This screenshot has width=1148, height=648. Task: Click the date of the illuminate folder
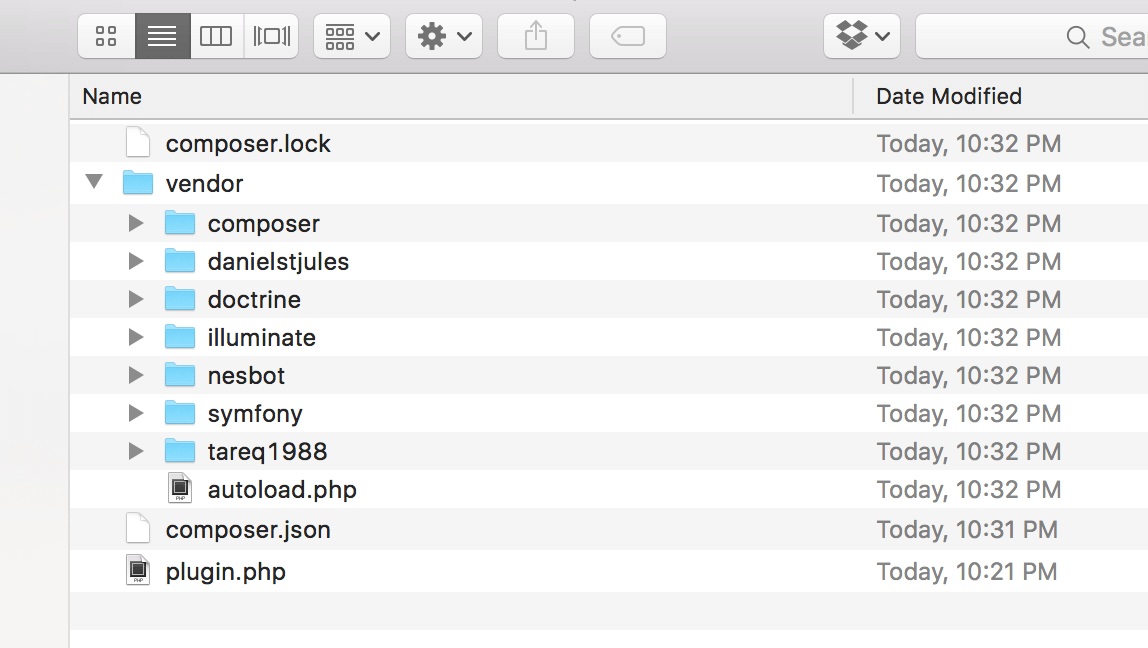point(969,338)
